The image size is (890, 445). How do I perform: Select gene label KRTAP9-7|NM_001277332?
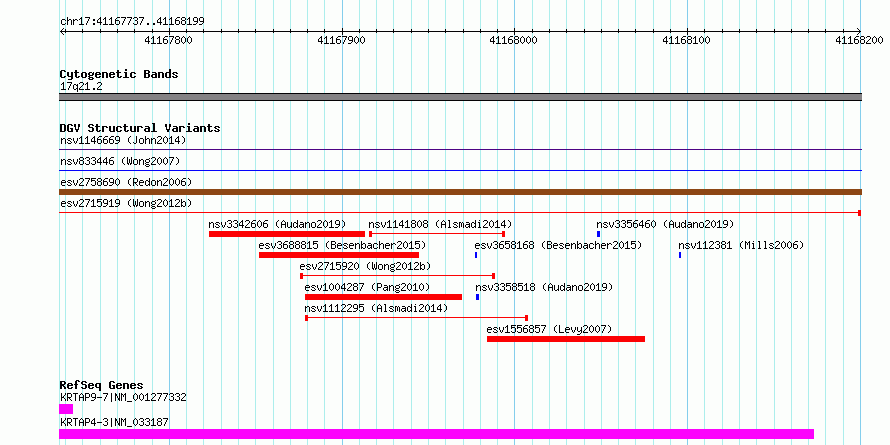tap(123, 398)
